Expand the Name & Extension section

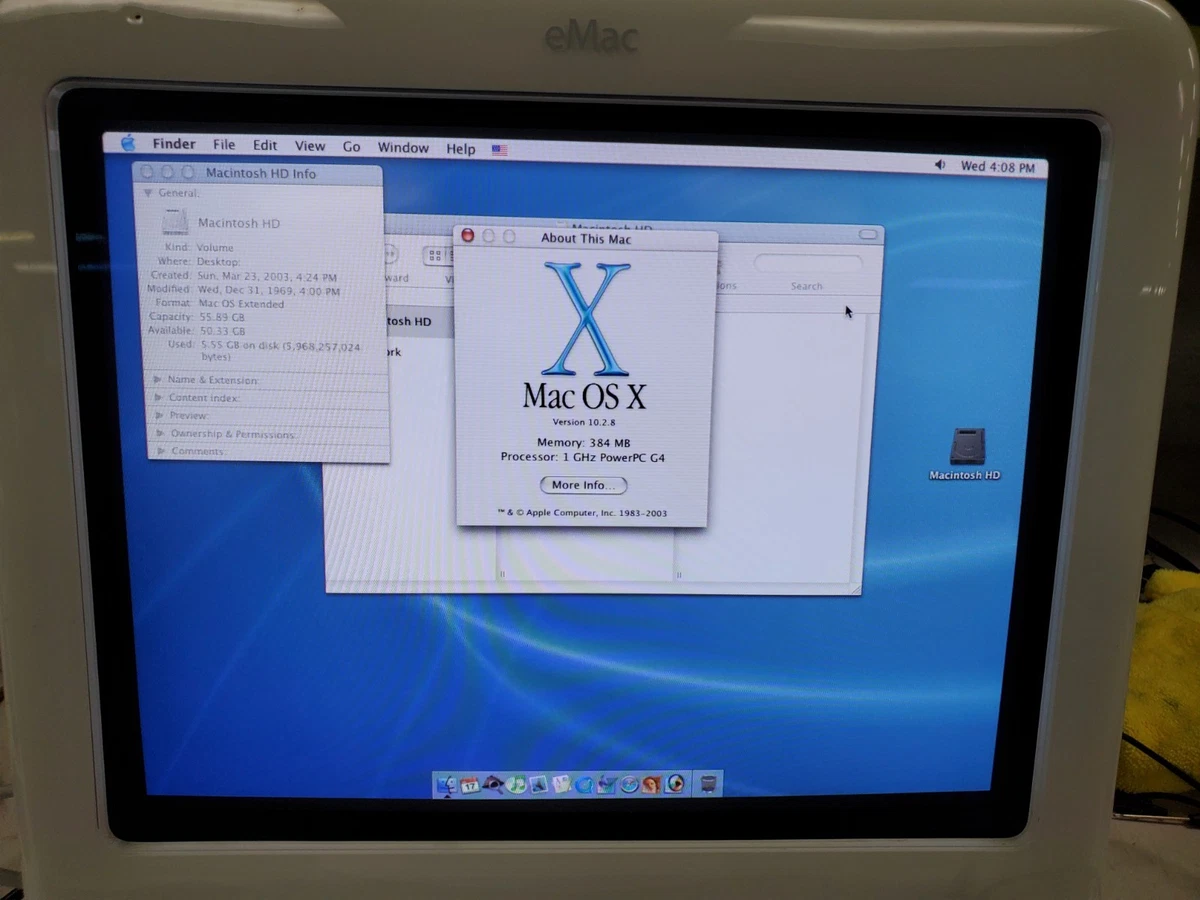click(158, 380)
